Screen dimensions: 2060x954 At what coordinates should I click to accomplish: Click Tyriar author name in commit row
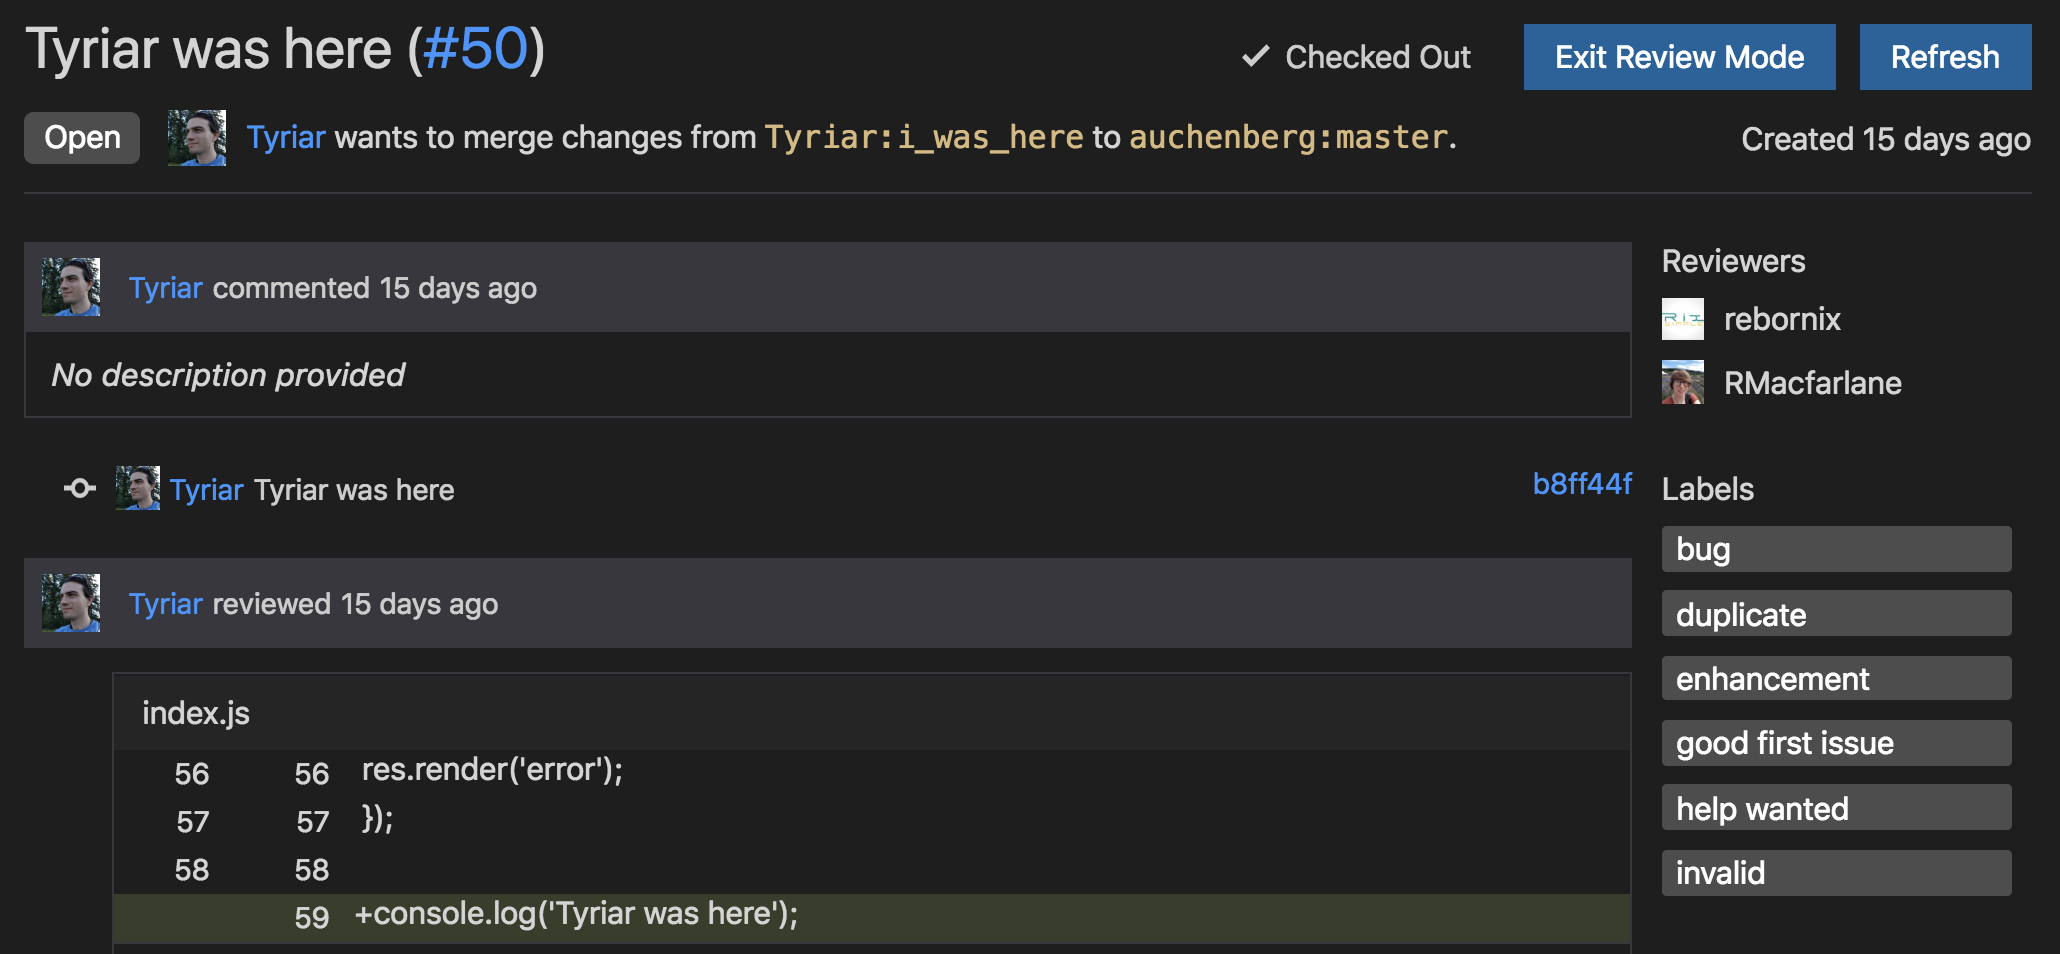click(207, 490)
